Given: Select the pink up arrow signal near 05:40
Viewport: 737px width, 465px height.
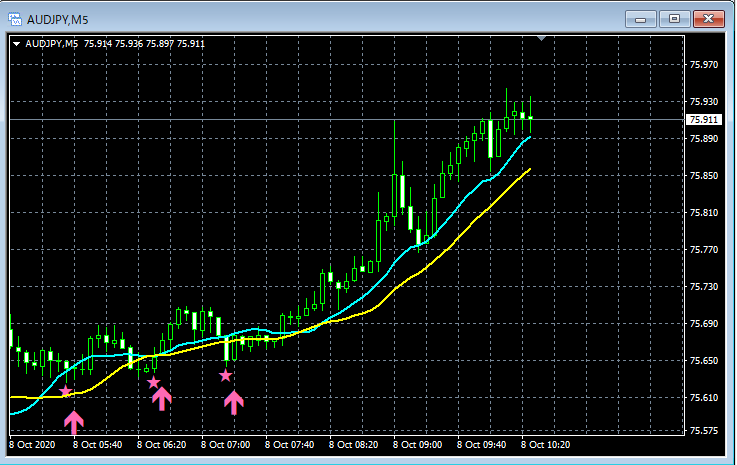Looking at the screenshot, I should pyautogui.click(x=74, y=422).
